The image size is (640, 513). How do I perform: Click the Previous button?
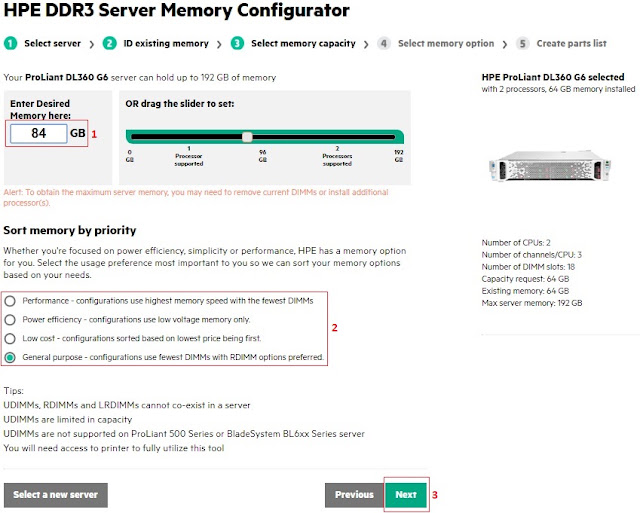[354, 495]
